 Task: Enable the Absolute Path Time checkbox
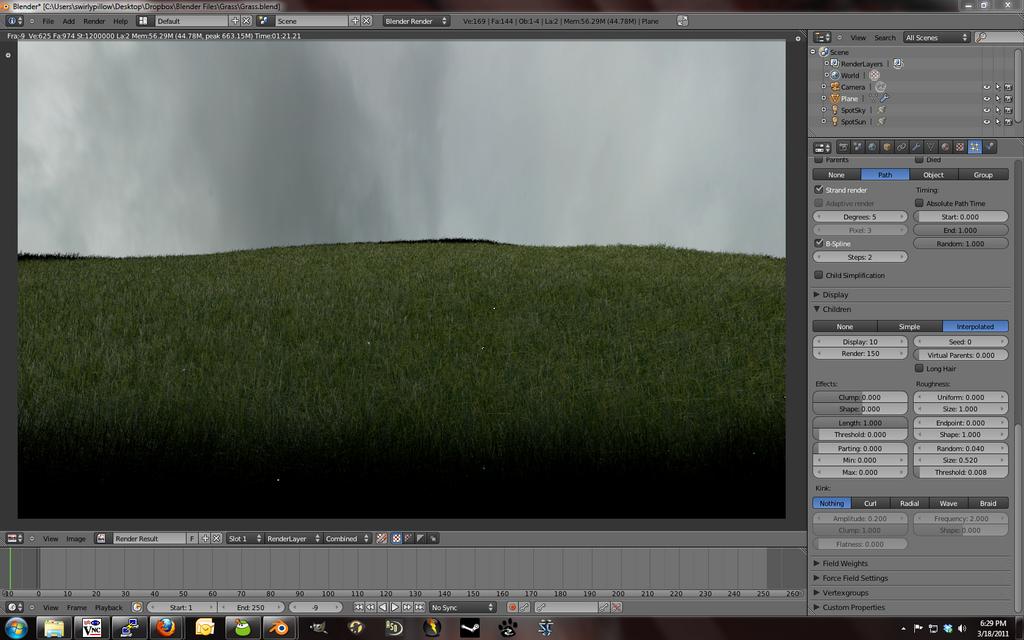(x=919, y=203)
